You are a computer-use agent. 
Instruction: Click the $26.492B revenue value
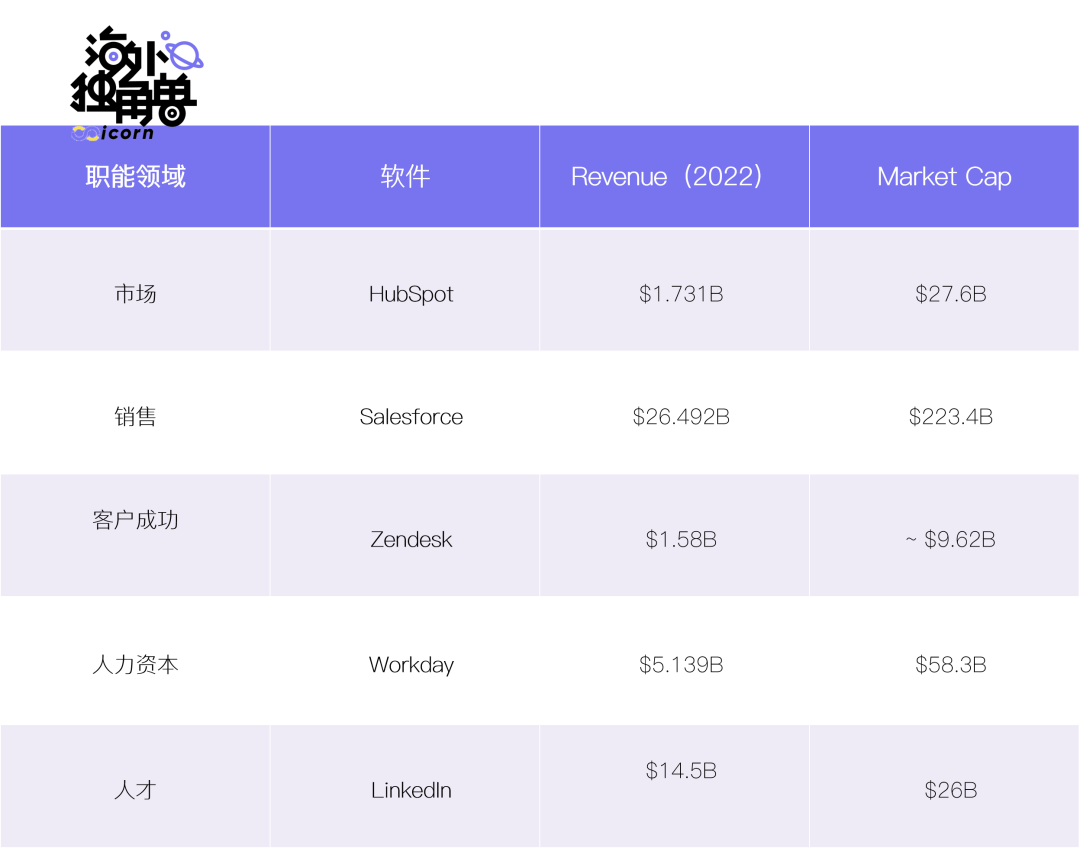point(681,417)
